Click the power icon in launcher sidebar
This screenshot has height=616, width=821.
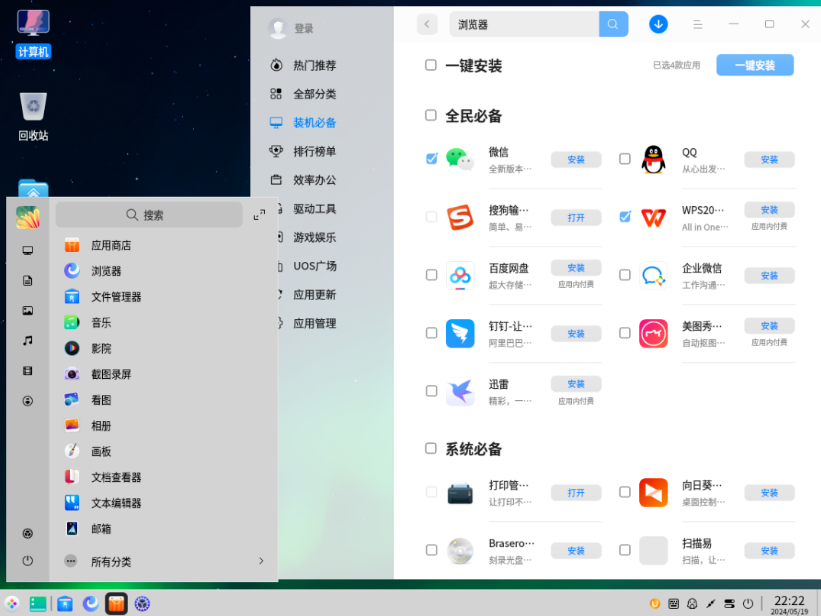(28, 560)
